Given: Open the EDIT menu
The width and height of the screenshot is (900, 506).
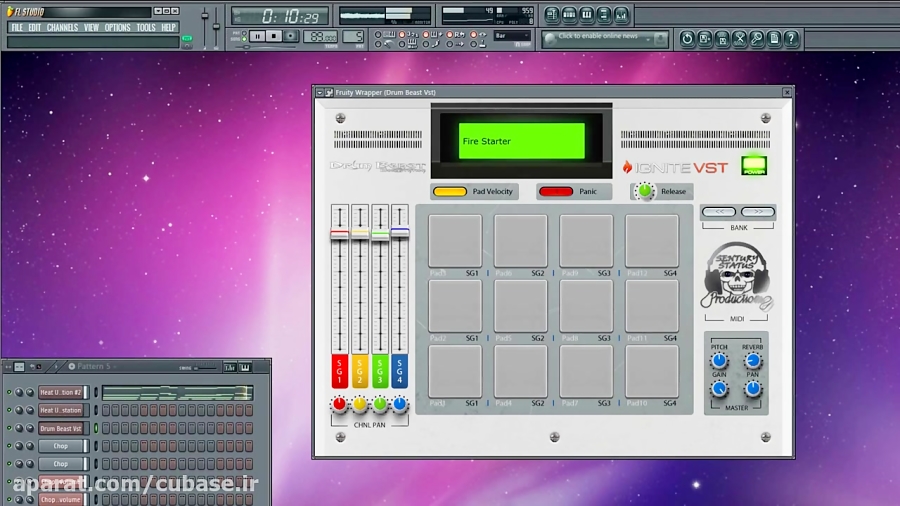Looking at the screenshot, I should click(34, 28).
